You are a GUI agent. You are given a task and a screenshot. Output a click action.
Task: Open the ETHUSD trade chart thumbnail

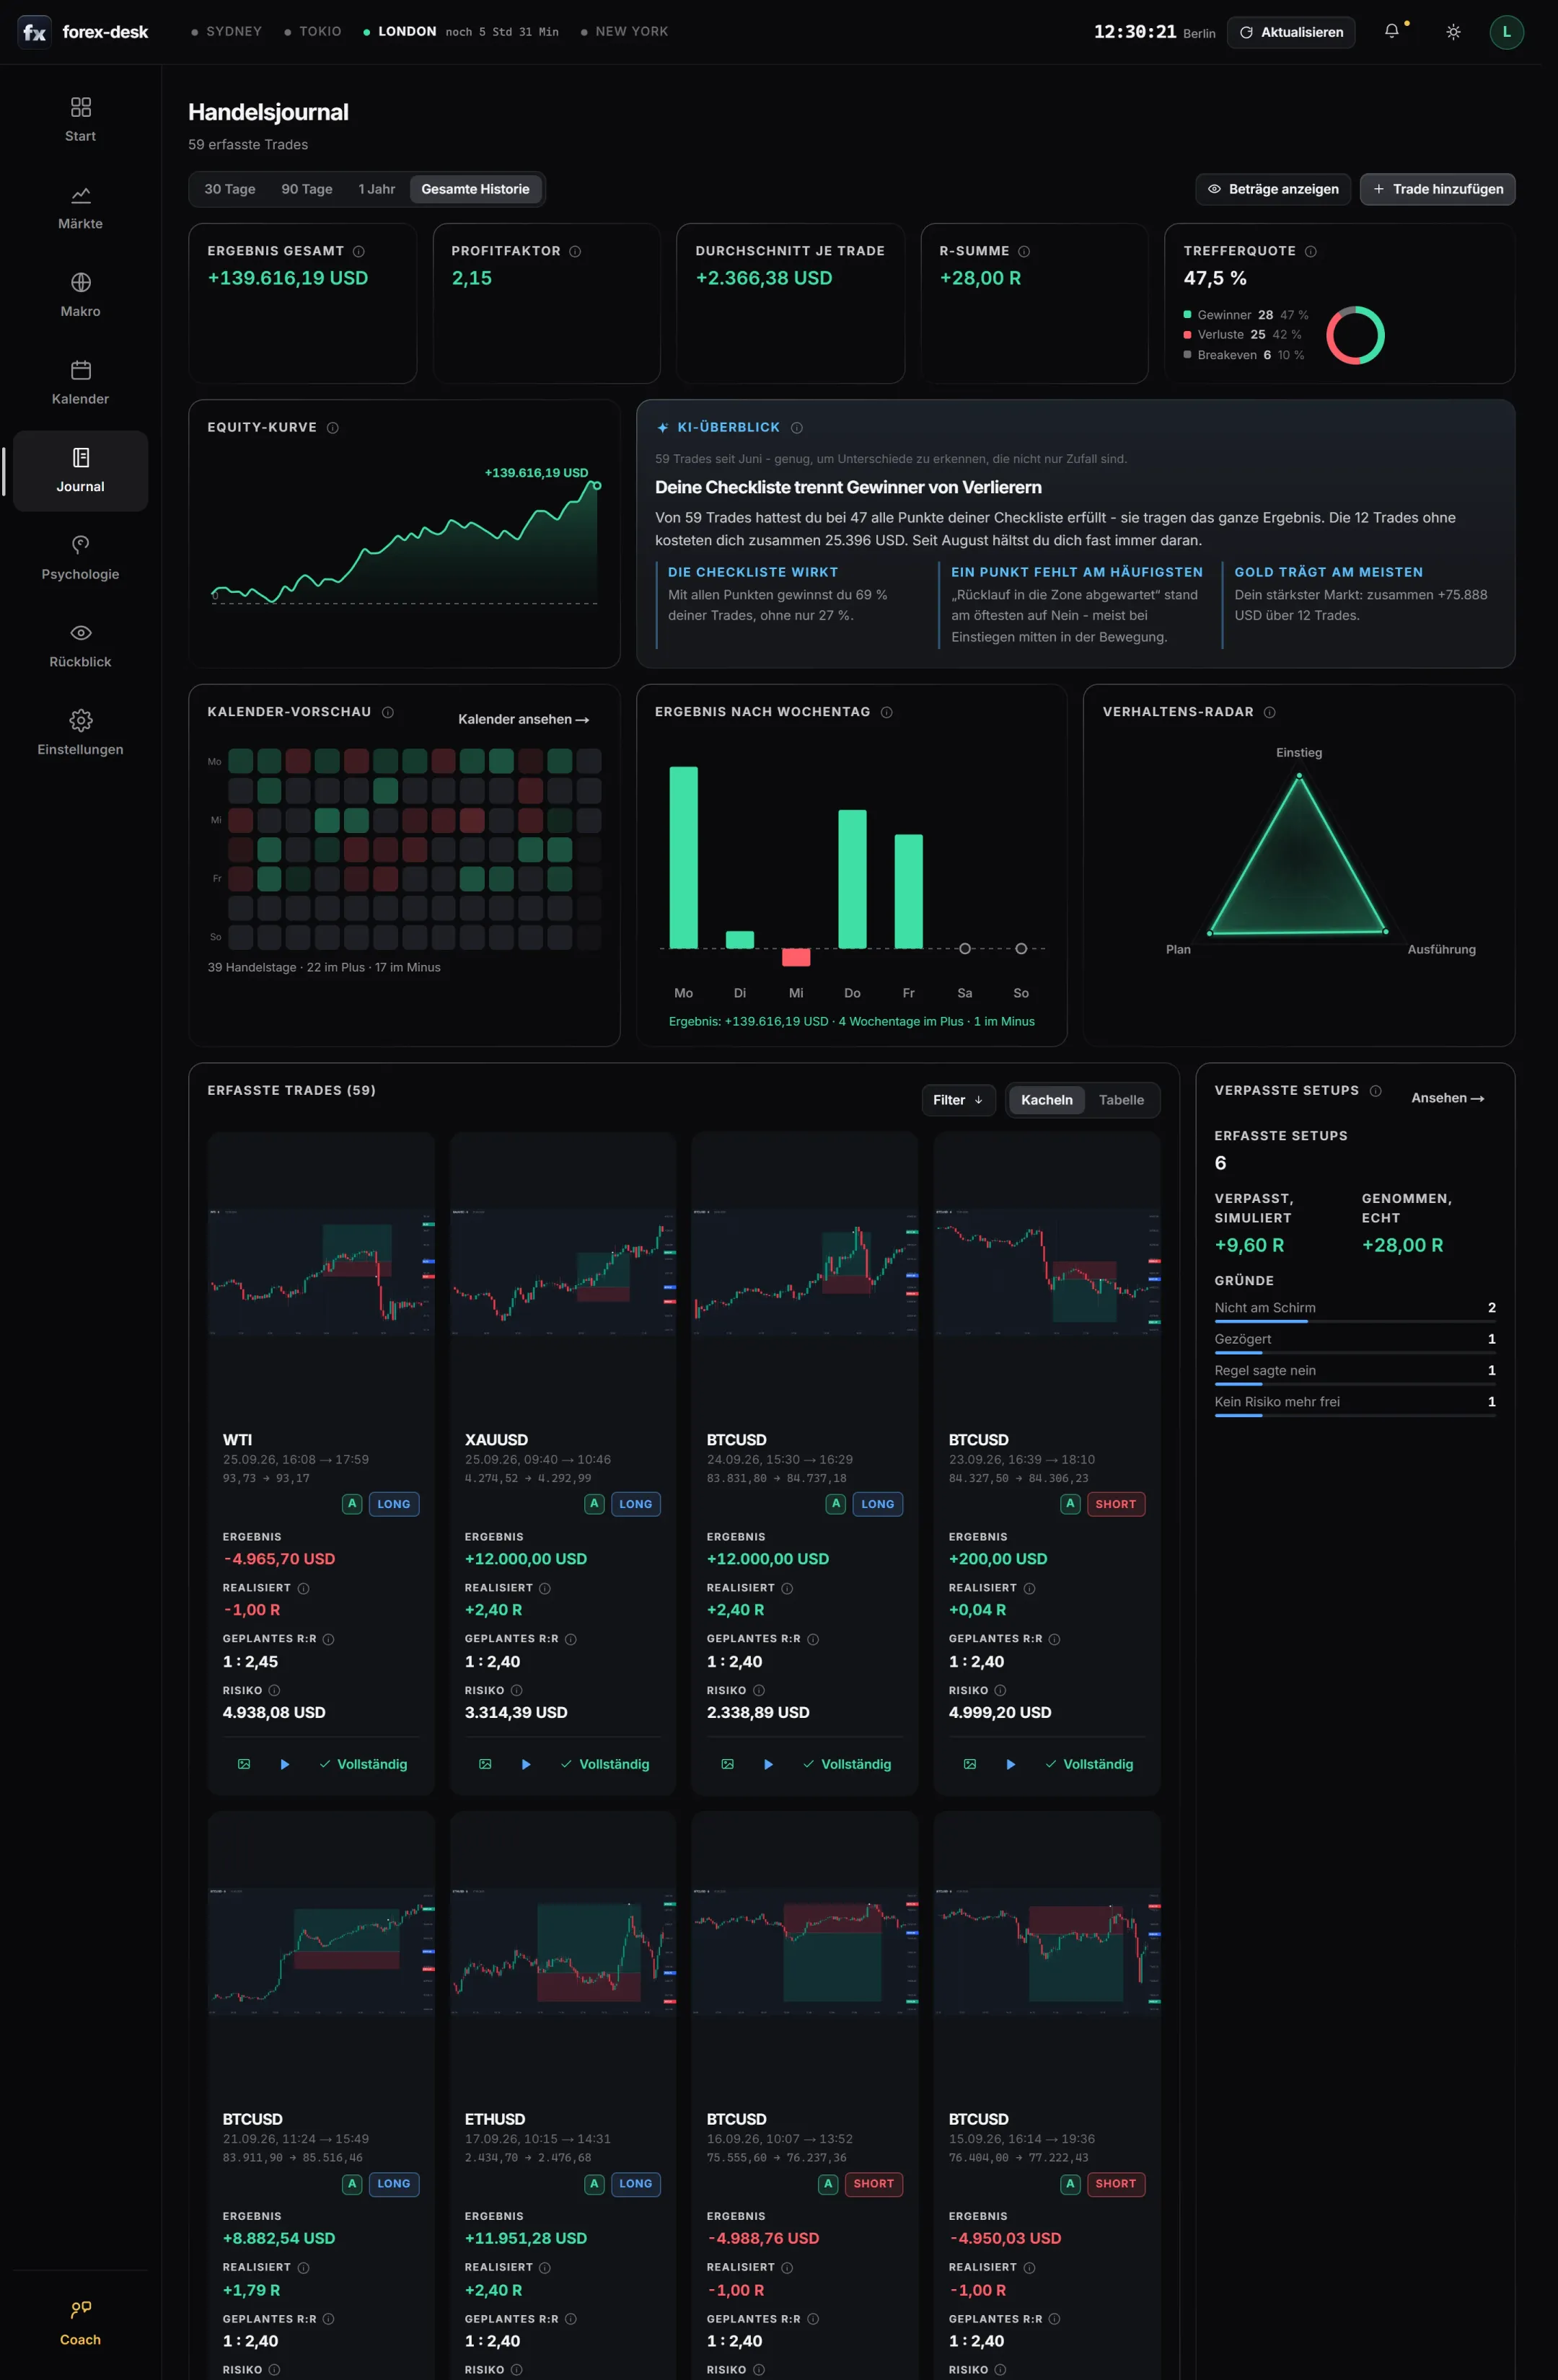pos(563,1951)
